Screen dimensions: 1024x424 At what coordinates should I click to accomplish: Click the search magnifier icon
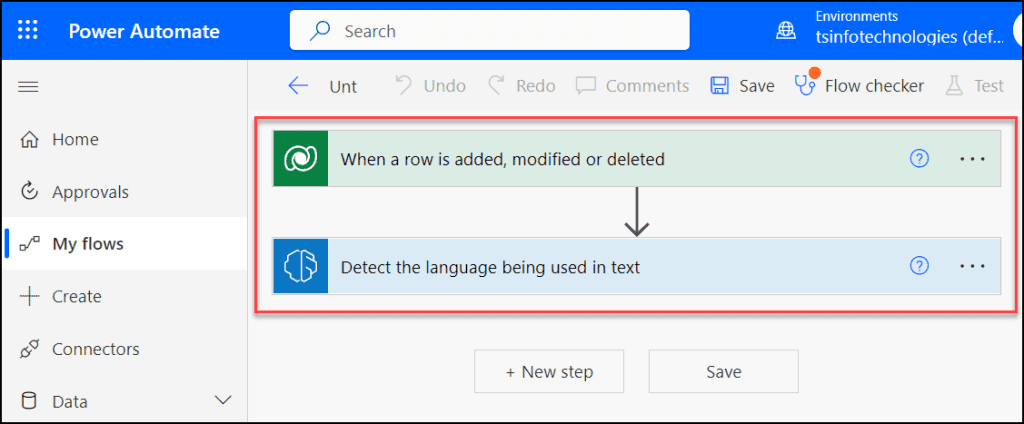pos(320,31)
